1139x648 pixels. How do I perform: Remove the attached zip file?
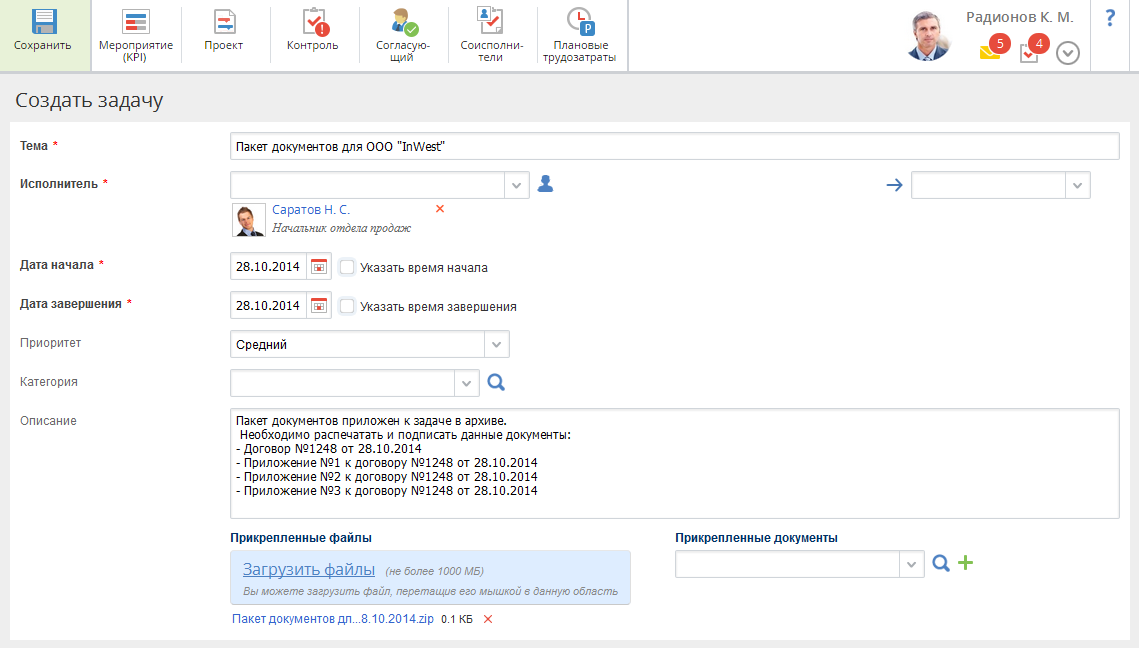click(x=488, y=619)
